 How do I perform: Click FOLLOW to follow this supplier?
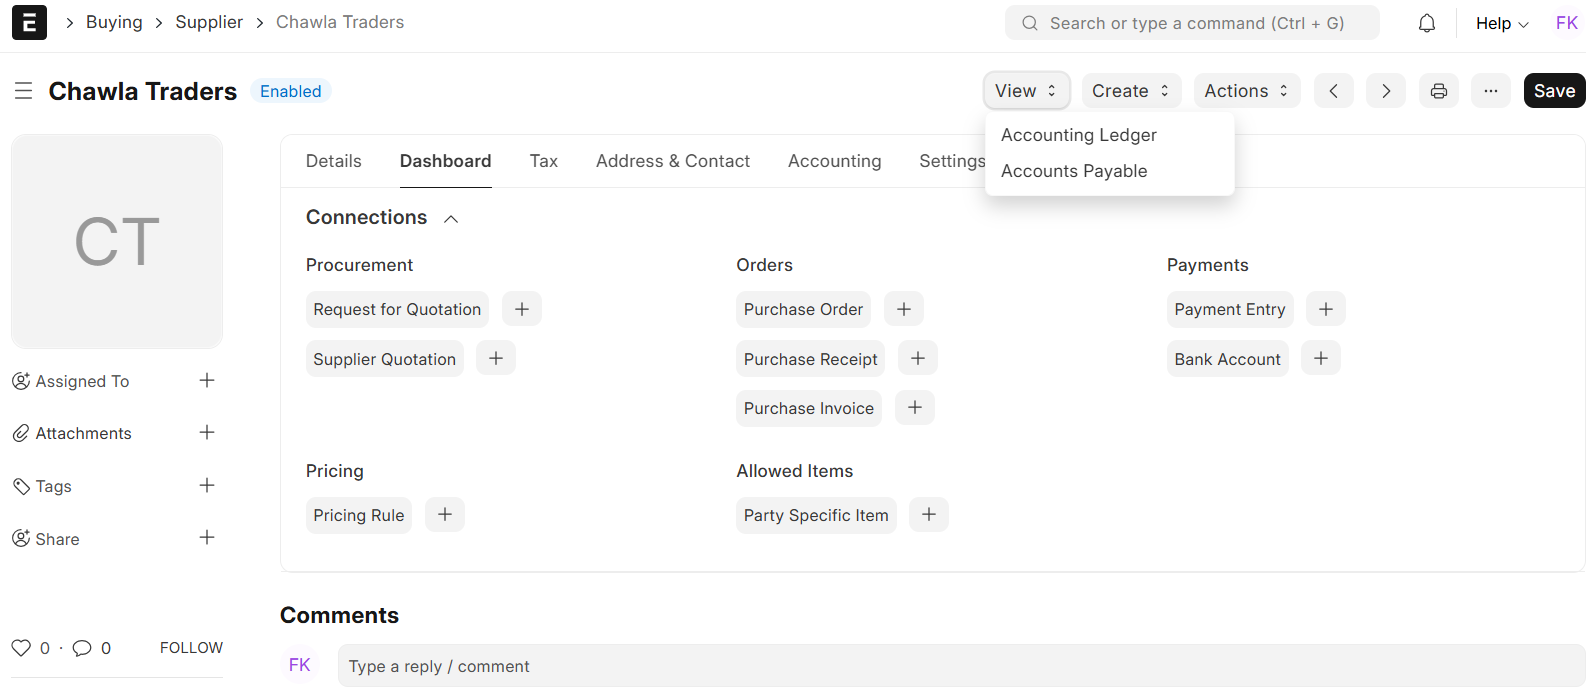tap(191, 648)
